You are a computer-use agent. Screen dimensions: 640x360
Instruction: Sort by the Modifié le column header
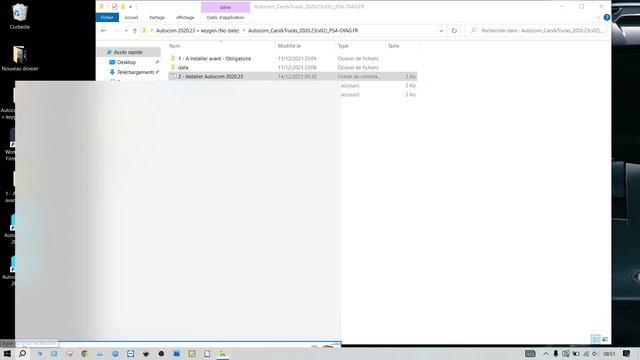pos(289,46)
